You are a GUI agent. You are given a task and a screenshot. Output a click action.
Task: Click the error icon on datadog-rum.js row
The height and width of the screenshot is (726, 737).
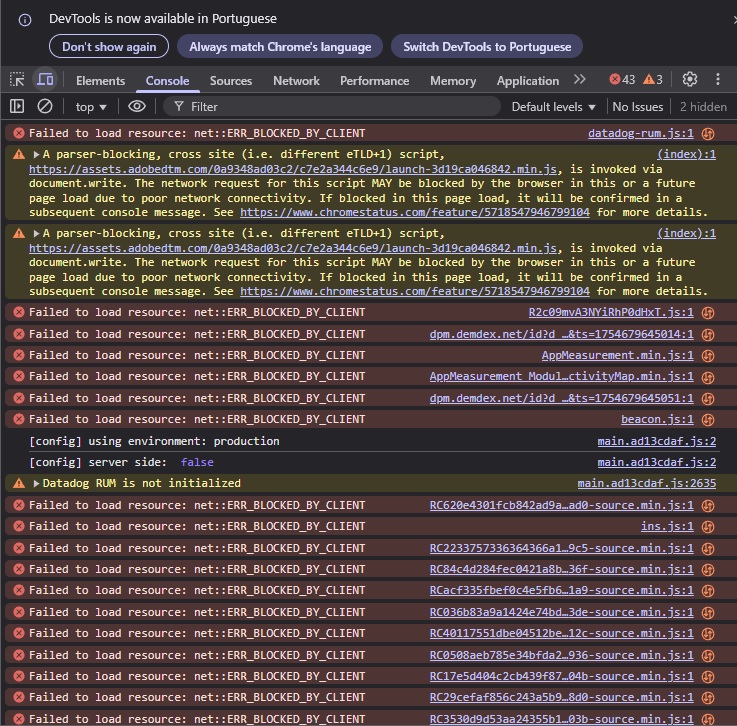[19, 133]
